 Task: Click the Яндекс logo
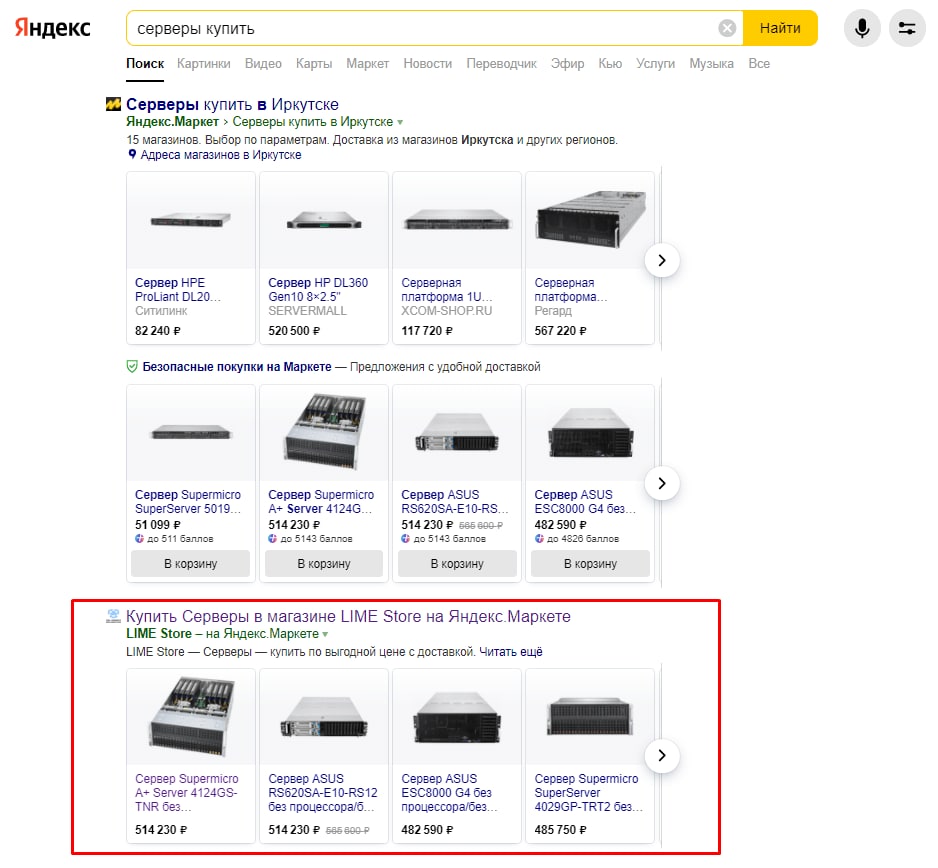pyautogui.click(x=53, y=28)
